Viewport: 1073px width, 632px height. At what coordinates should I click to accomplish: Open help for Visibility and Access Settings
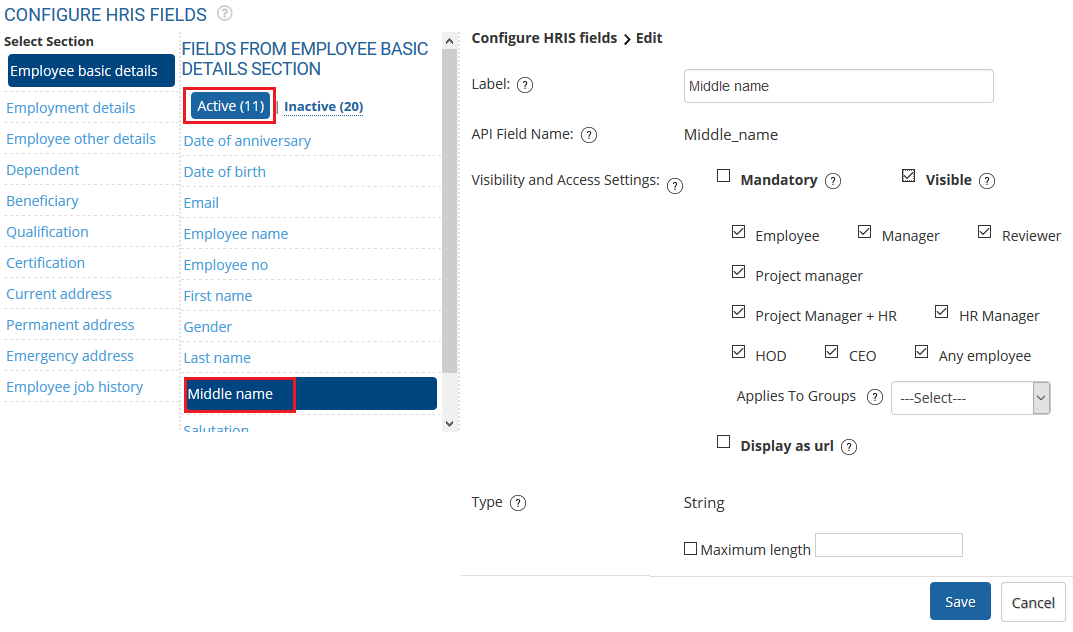click(675, 185)
